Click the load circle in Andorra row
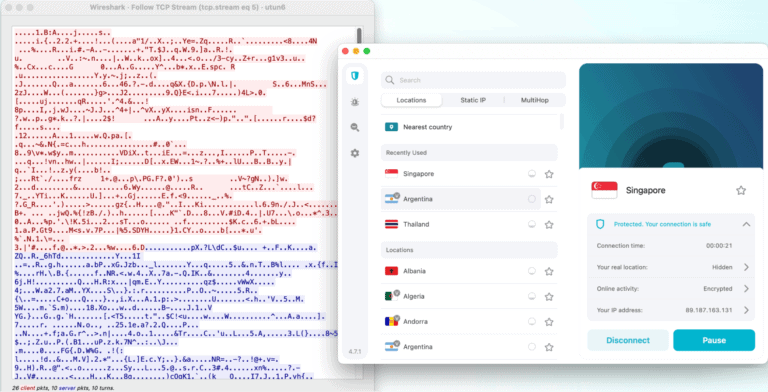768x392 pixels. pyautogui.click(x=531, y=321)
